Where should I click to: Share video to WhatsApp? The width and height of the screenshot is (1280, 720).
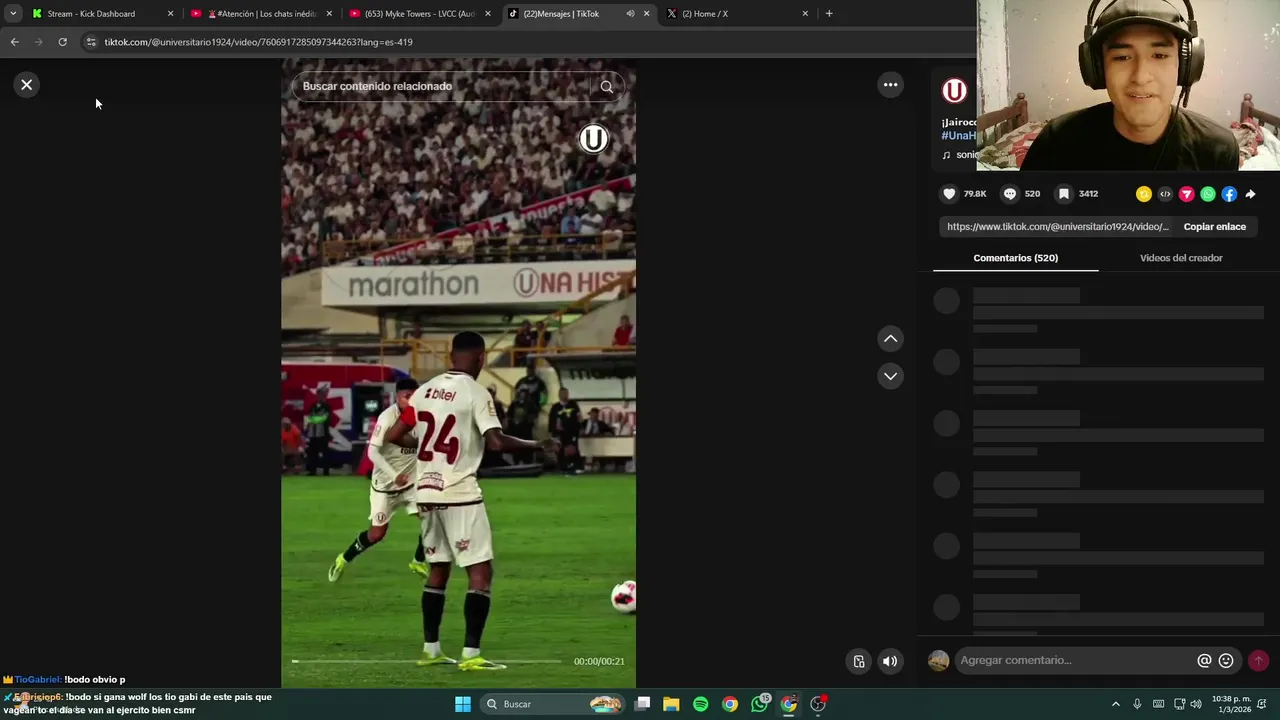1208,194
